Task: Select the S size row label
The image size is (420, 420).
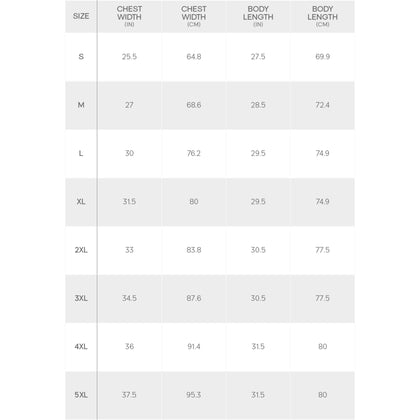Action: point(81,57)
